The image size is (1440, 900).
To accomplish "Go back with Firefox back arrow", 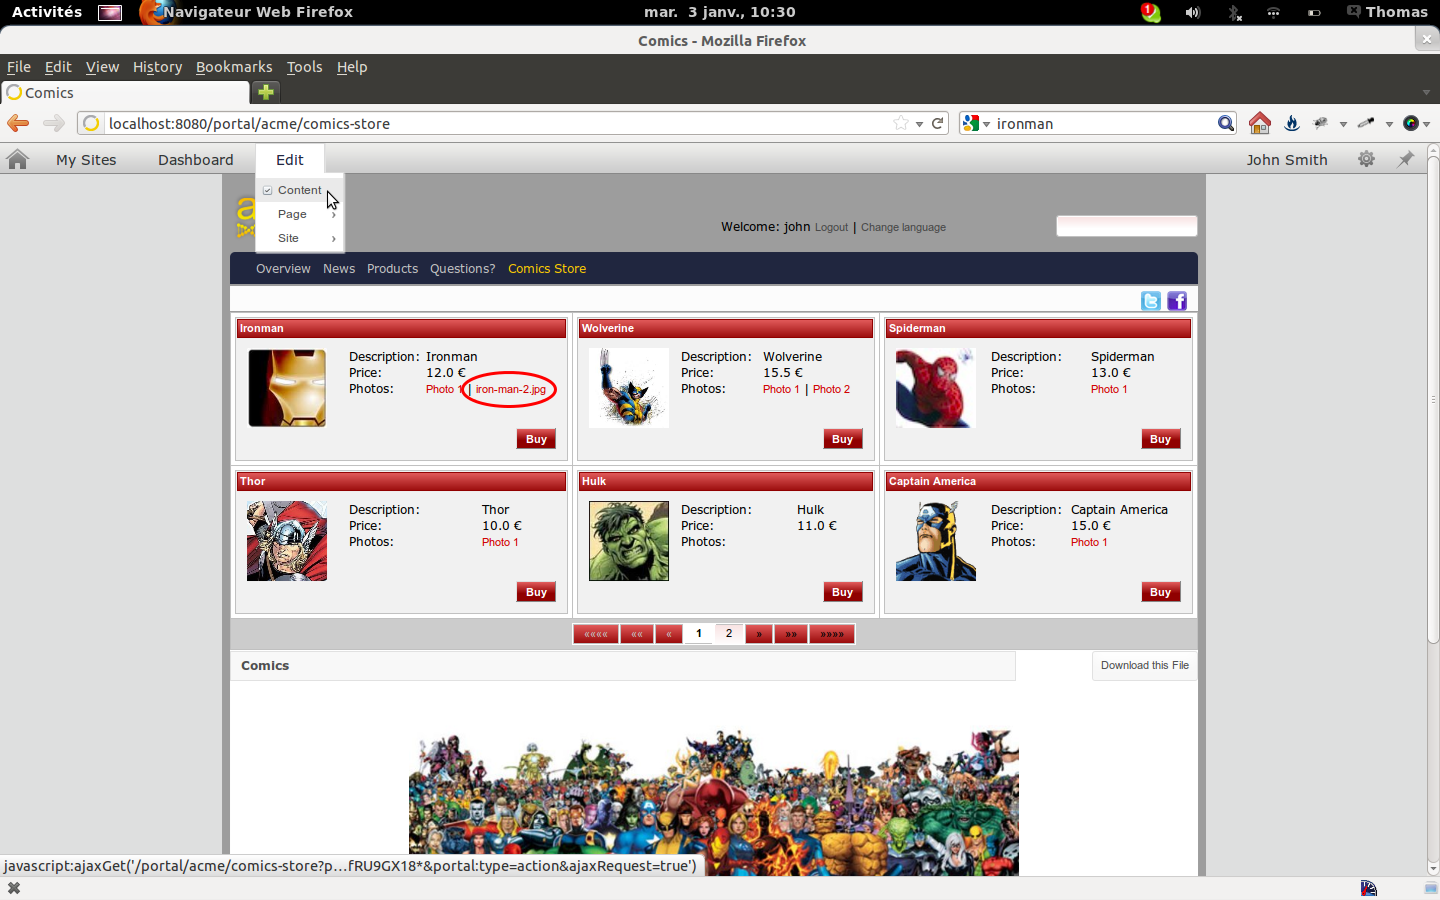I will [18, 123].
